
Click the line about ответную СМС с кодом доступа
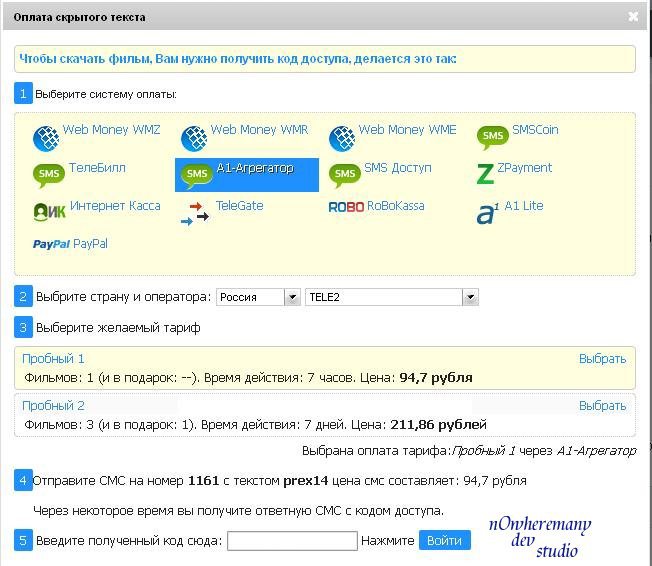point(238,511)
